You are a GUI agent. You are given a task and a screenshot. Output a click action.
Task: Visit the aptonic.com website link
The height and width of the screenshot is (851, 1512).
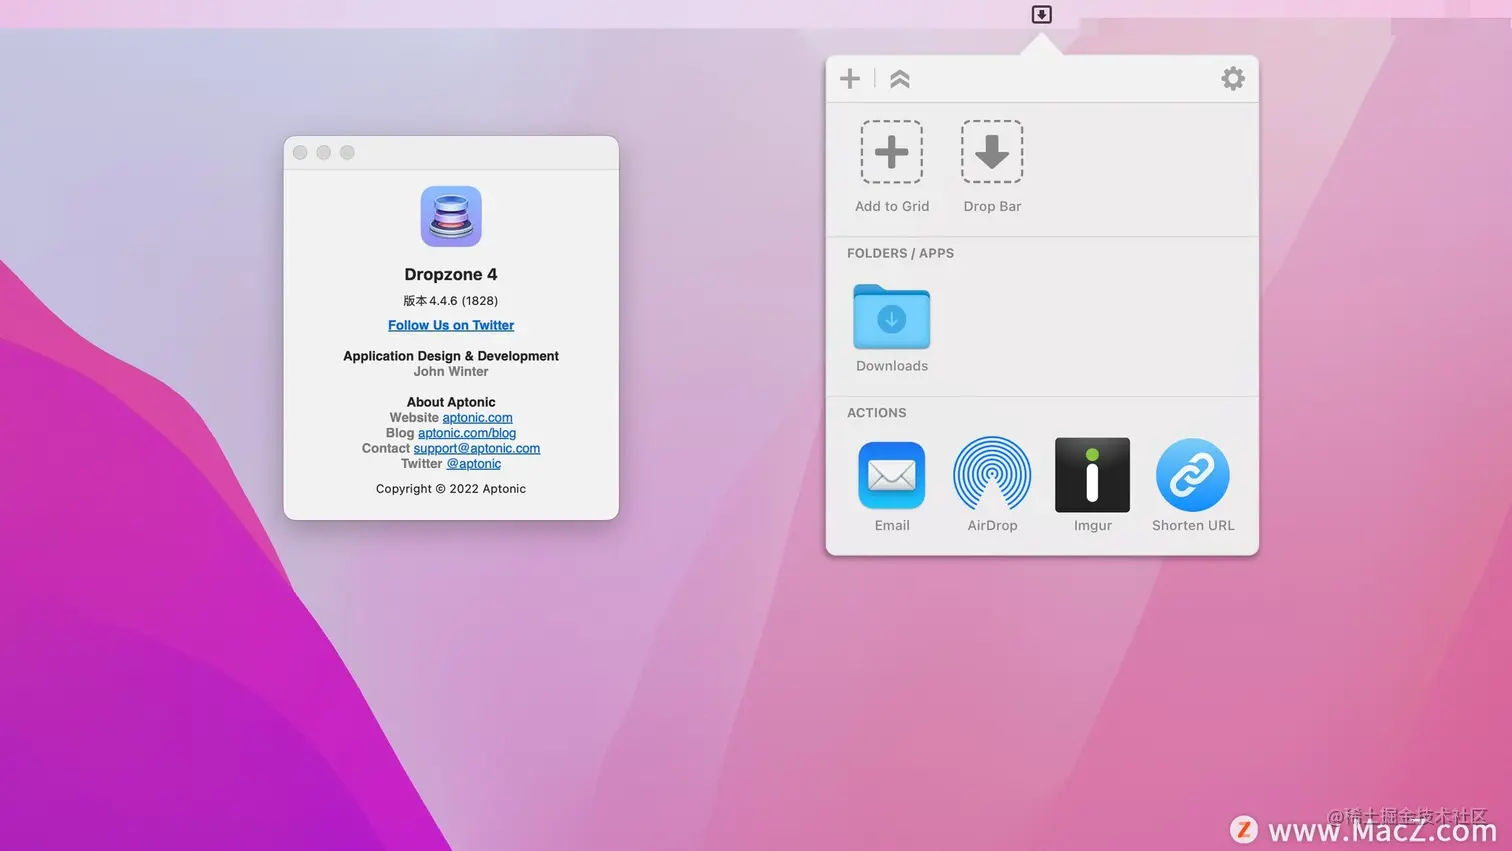[477, 418]
